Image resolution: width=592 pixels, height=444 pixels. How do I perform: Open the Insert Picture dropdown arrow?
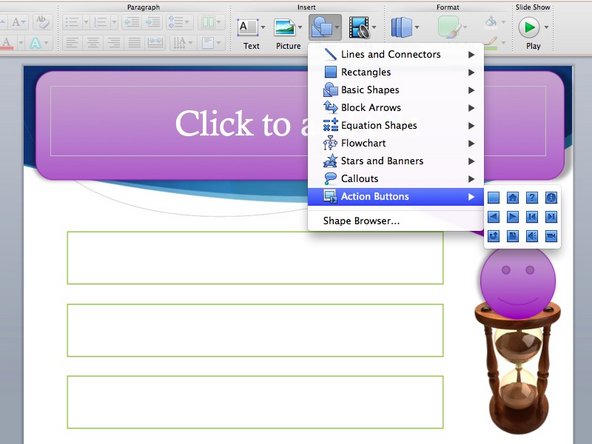(x=300, y=27)
